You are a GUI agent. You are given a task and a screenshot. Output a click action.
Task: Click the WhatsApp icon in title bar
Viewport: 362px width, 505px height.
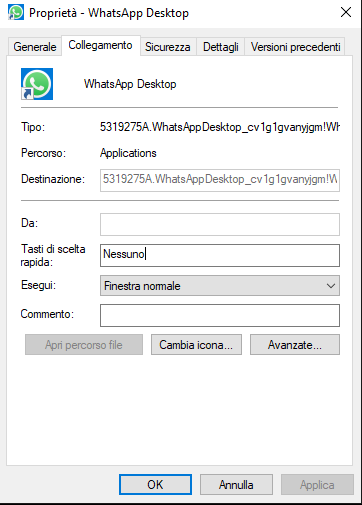[16, 13]
